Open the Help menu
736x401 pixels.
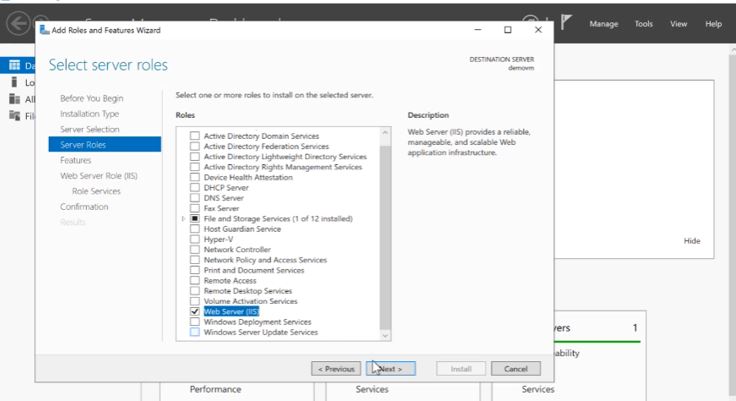pos(713,23)
